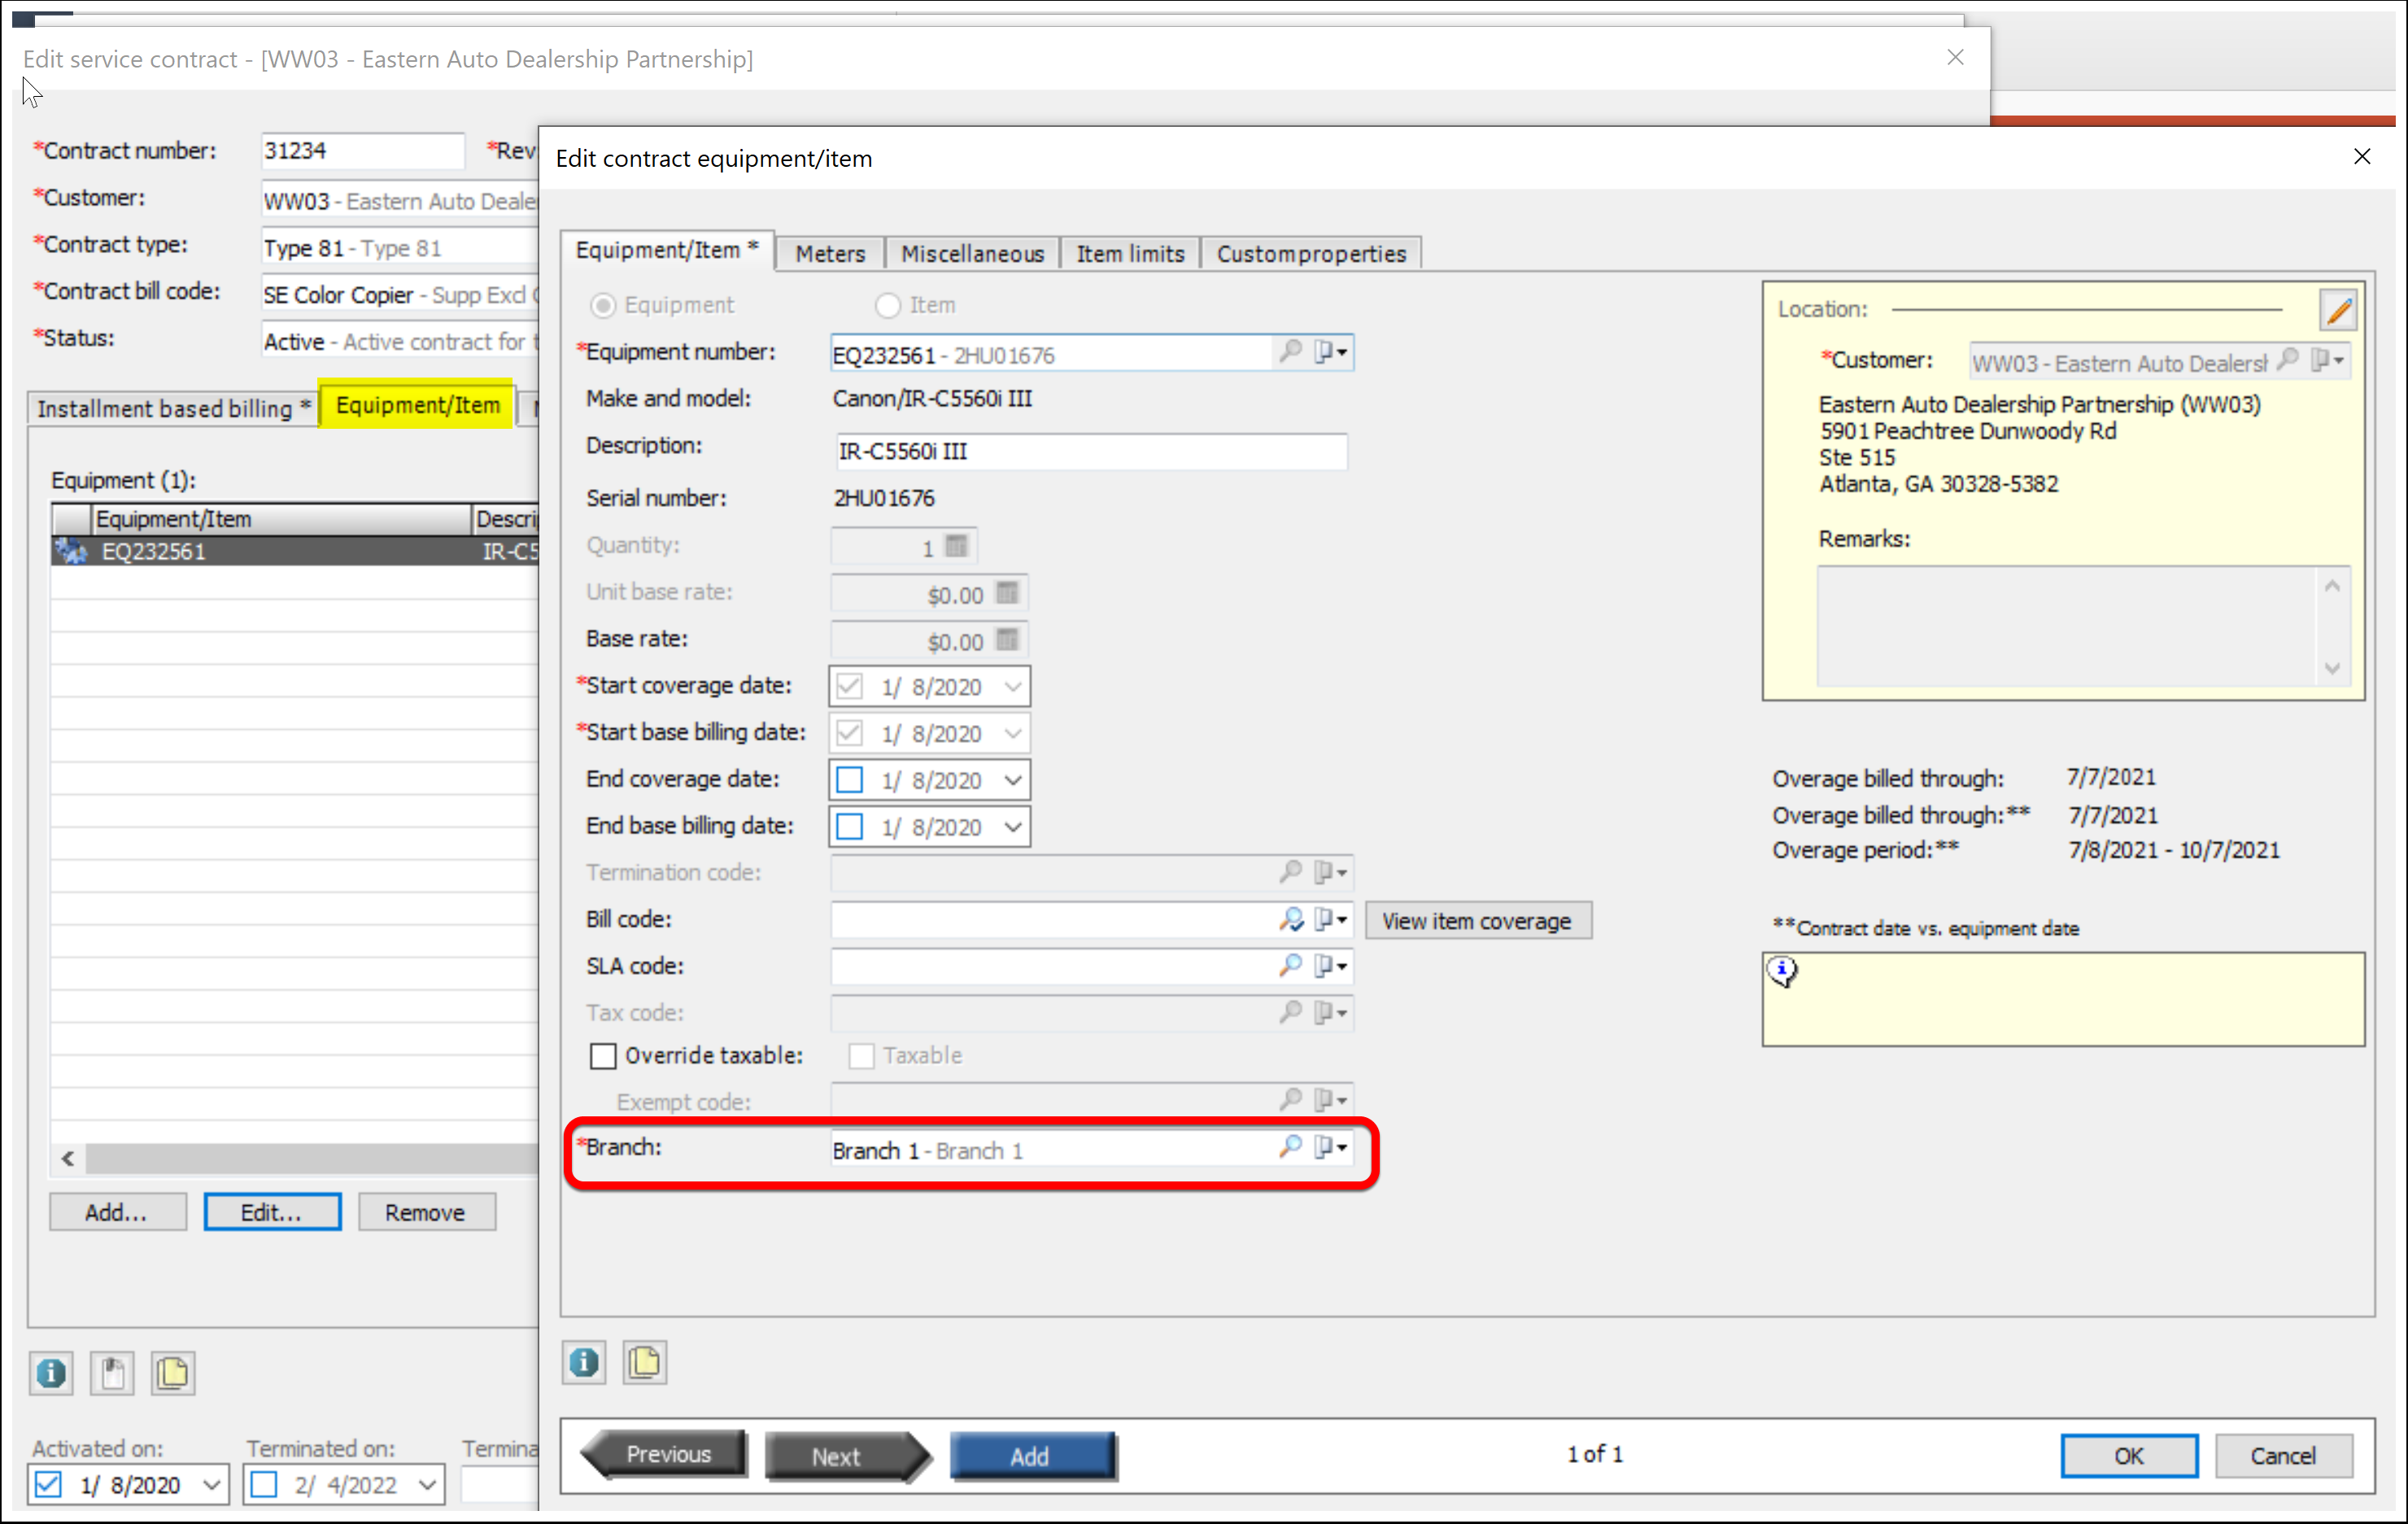Click the Cancel button

pyautogui.click(x=2283, y=1456)
